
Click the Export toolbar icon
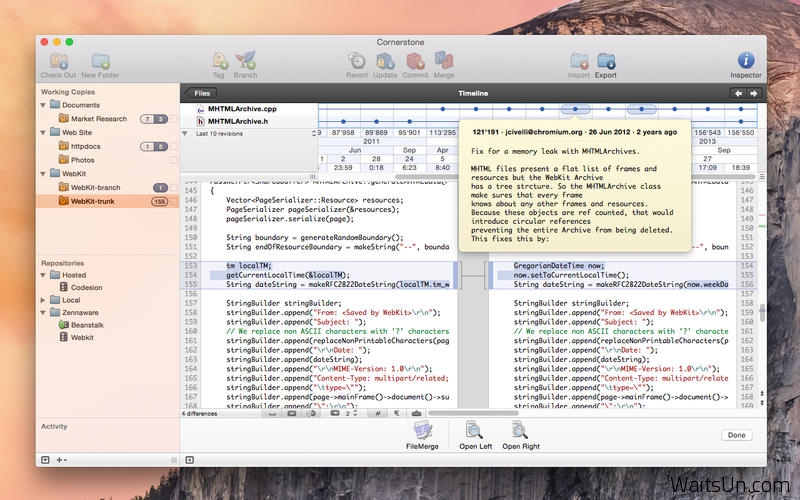606,61
